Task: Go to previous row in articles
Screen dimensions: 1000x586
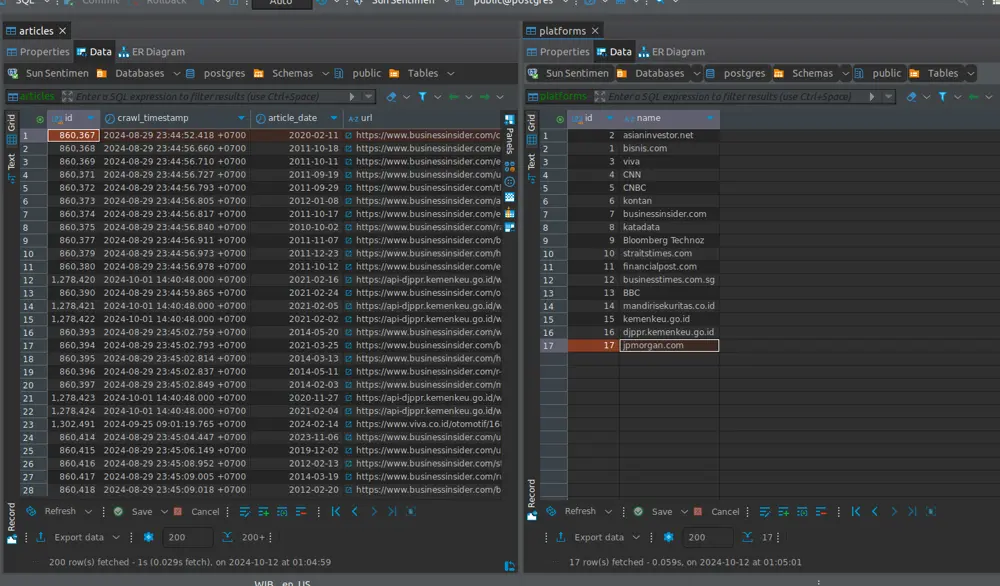Action: coord(355,511)
